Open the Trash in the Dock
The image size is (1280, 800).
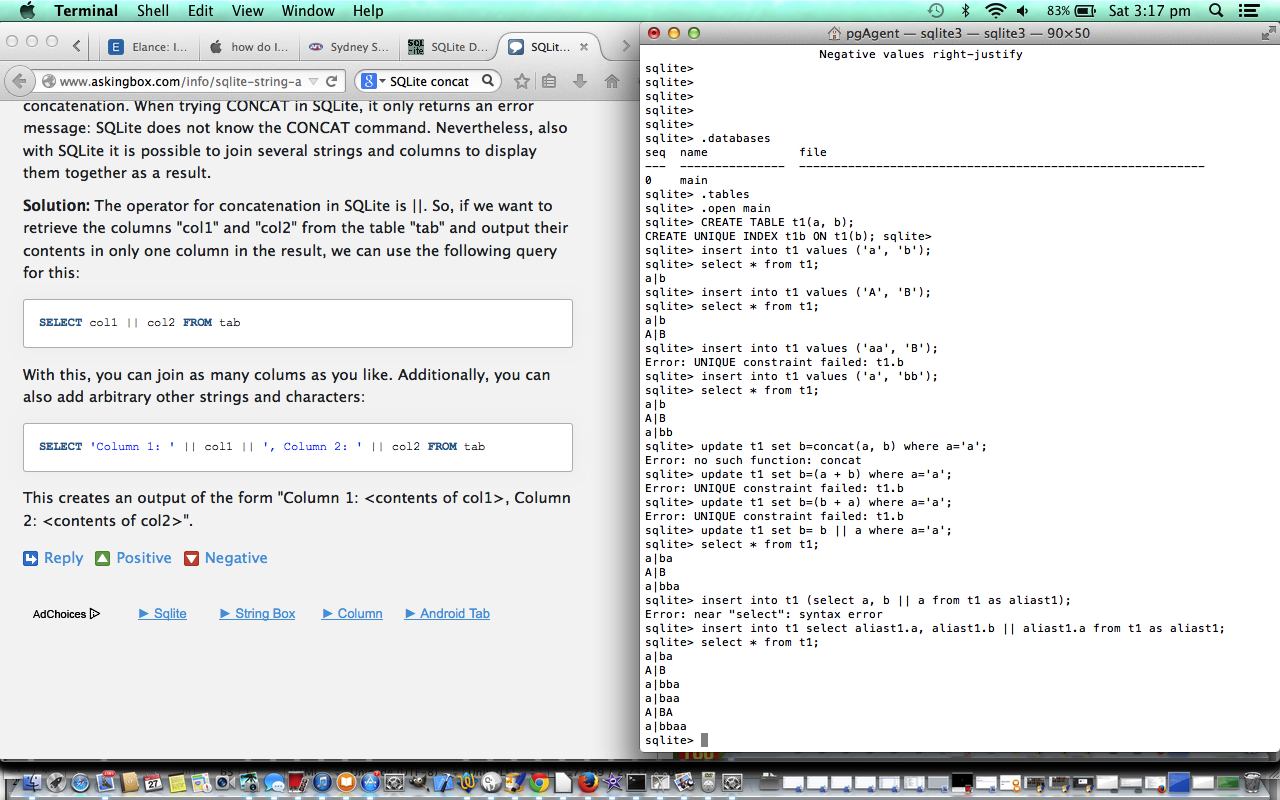coord(1251,782)
